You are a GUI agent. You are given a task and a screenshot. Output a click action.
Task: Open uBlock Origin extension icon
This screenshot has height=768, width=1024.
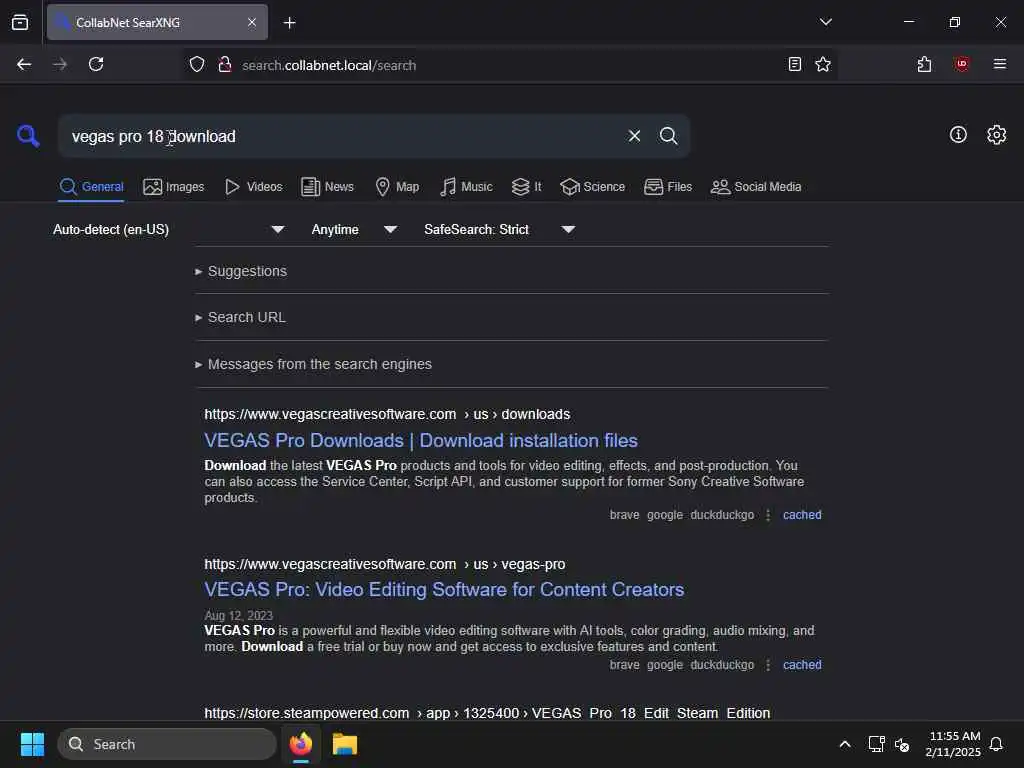pyautogui.click(x=962, y=64)
